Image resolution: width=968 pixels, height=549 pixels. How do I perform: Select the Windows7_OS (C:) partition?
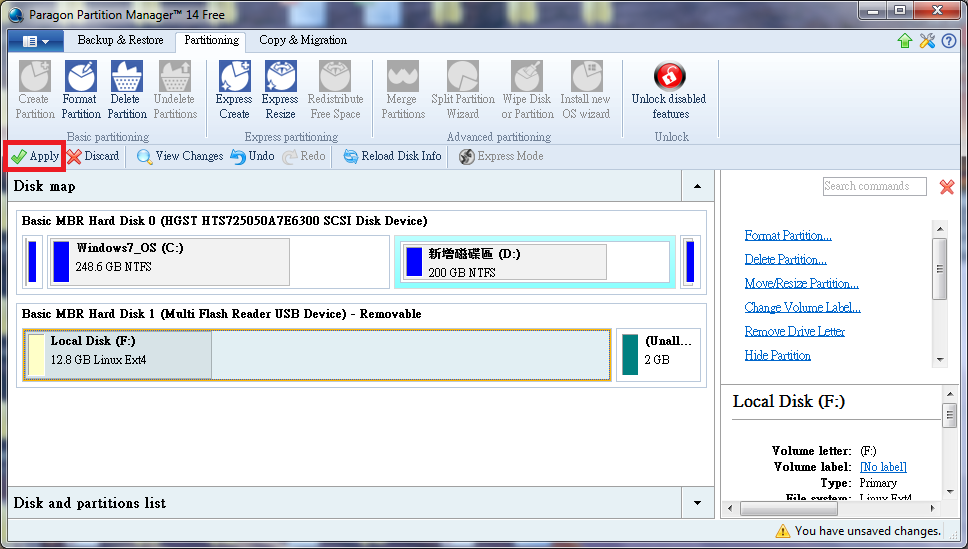pyautogui.click(x=219, y=262)
